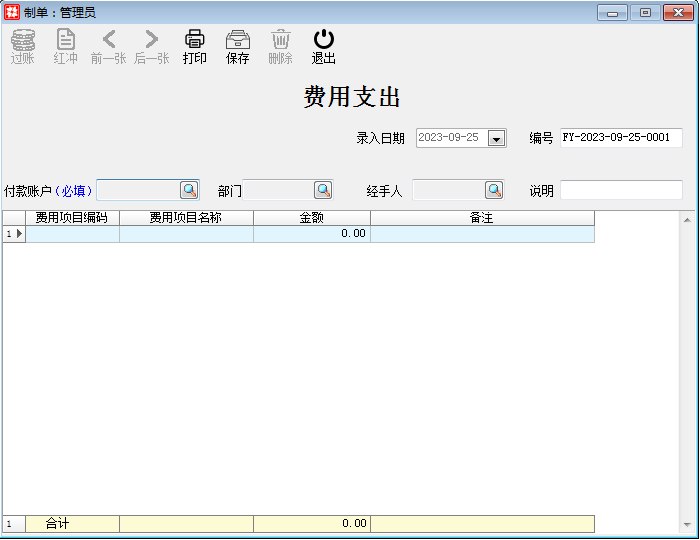Click the 说明 description text field
700x540 pixels.
tap(620, 190)
